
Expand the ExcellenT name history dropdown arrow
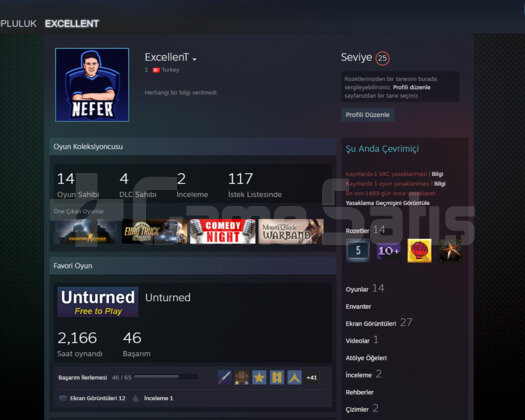pos(195,59)
